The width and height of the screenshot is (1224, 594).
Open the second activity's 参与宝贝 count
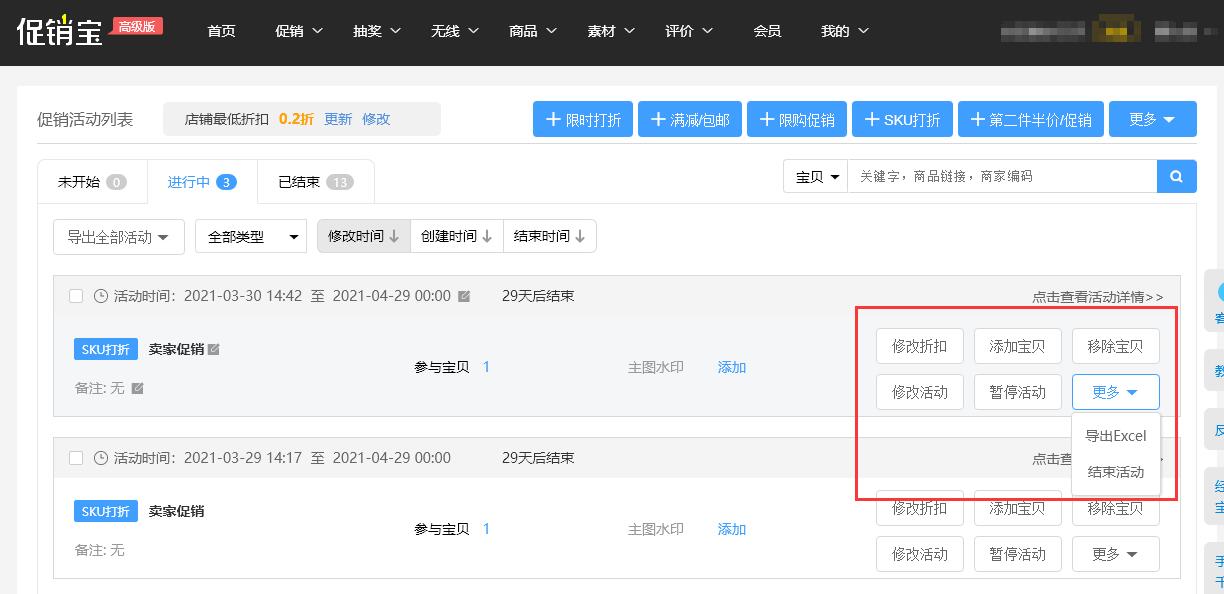[x=486, y=529]
